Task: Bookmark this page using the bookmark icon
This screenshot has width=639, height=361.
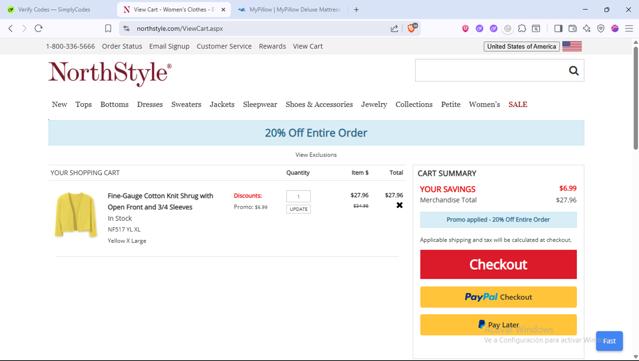Action: [x=108, y=28]
